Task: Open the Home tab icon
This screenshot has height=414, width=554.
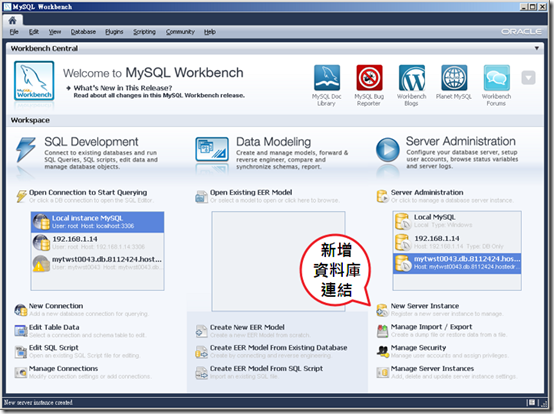Action: coord(12,20)
